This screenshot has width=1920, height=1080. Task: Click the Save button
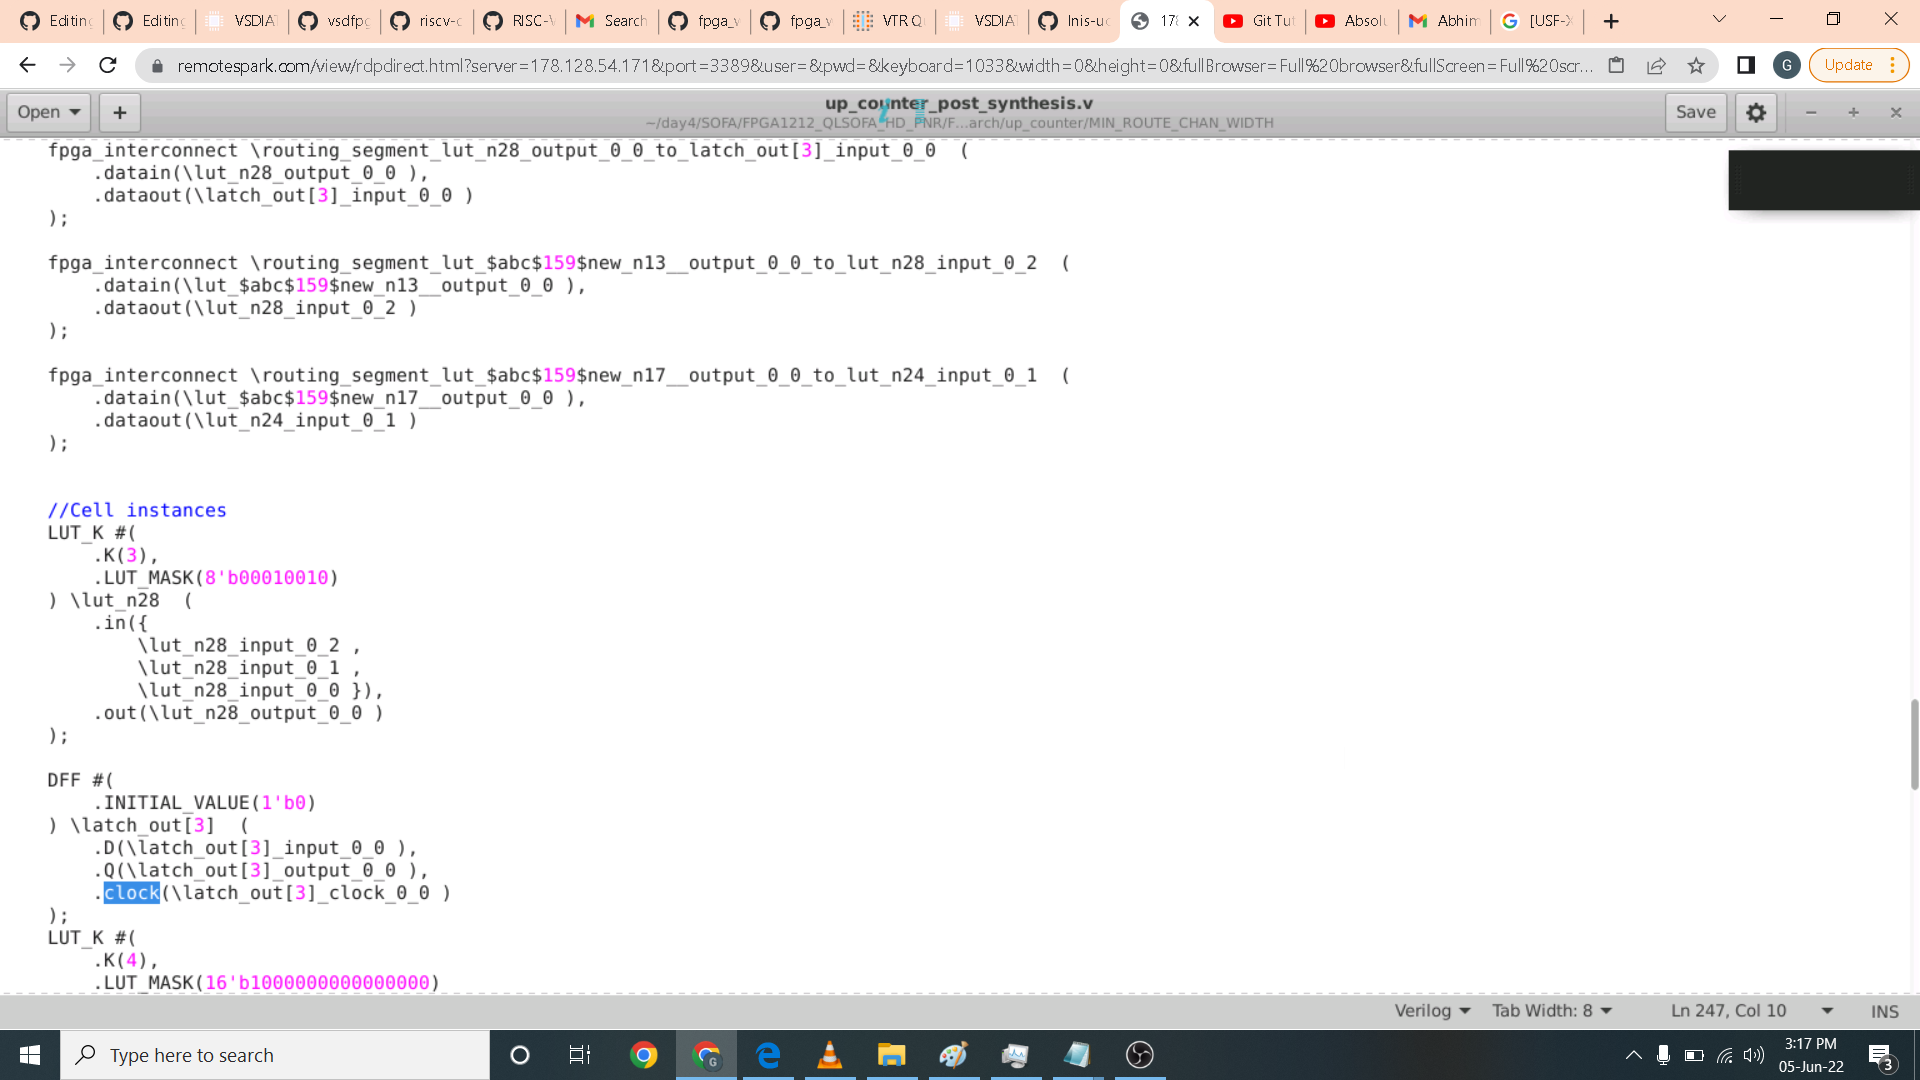point(1695,112)
